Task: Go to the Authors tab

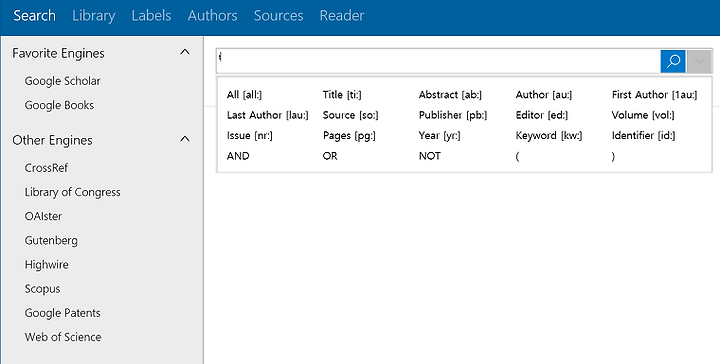Action: click(x=212, y=16)
